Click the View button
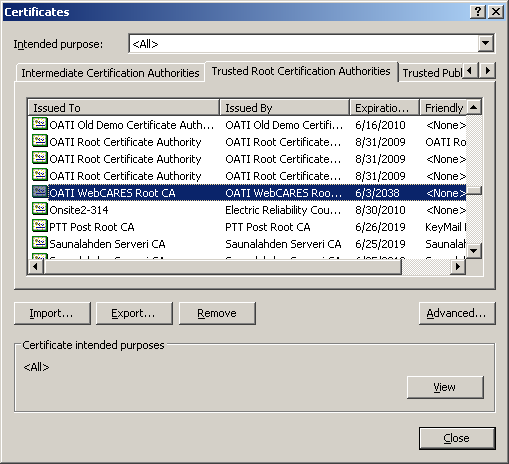 (445, 387)
